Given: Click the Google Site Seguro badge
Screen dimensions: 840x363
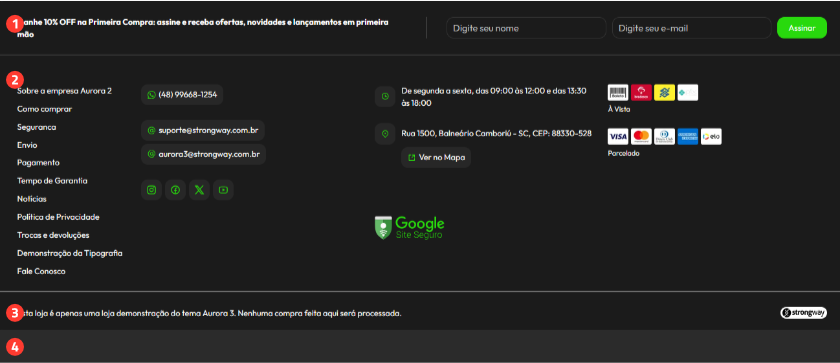Looking at the screenshot, I should click(x=409, y=227).
